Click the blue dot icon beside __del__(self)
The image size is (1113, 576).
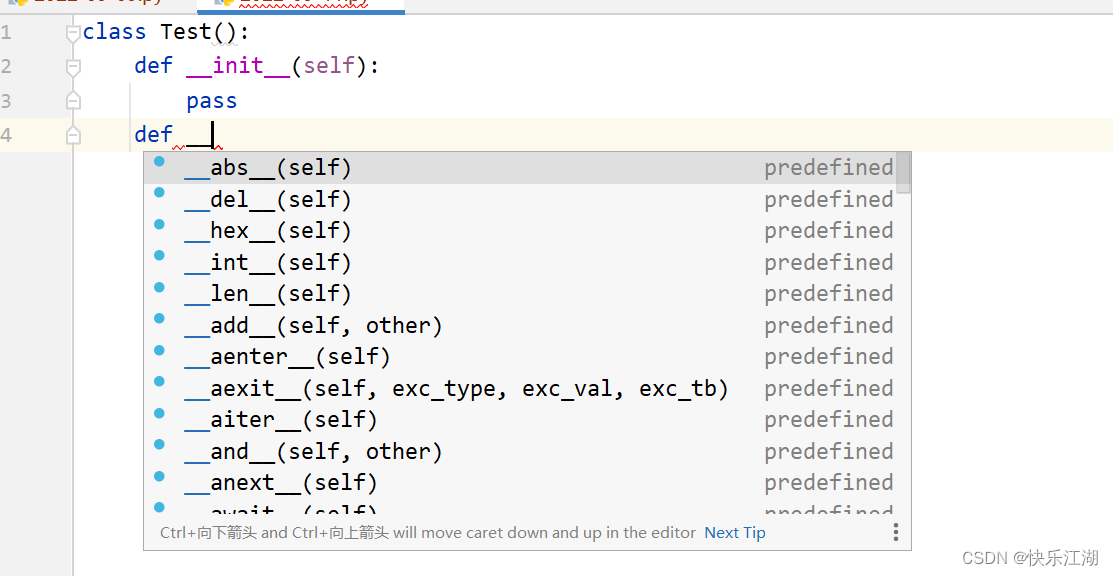pos(159,192)
